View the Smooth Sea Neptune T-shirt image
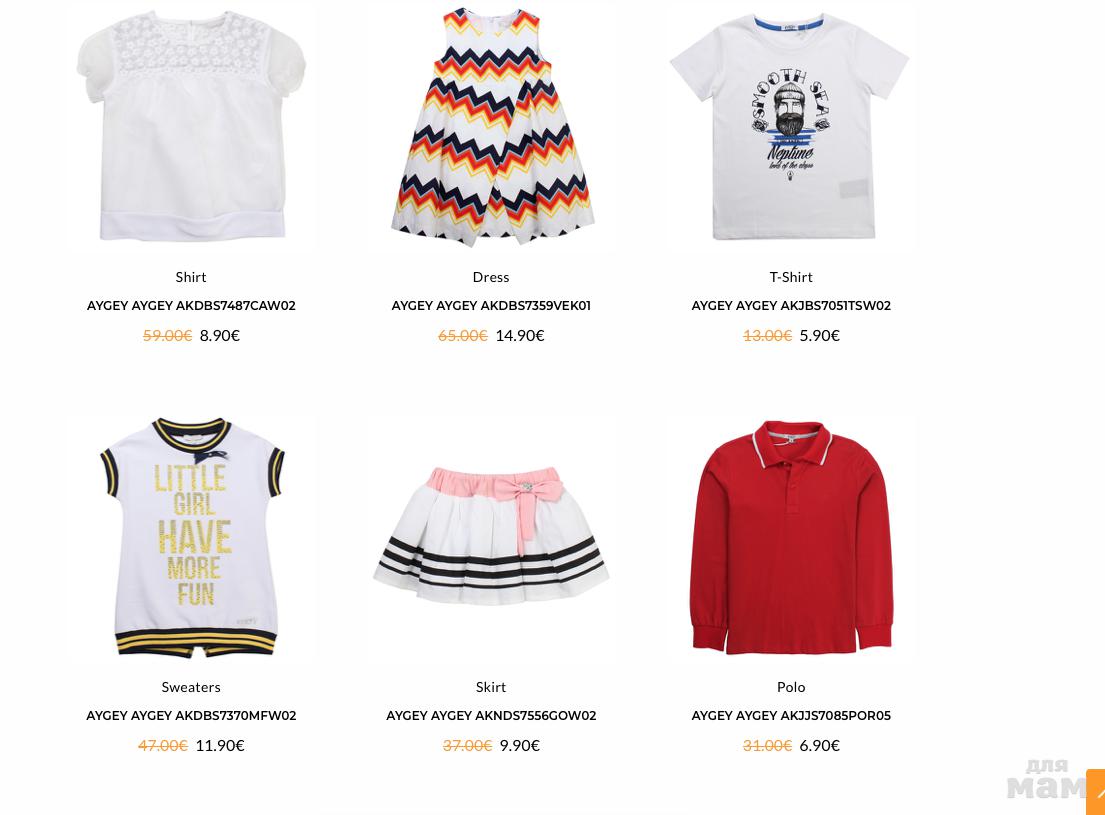 pyautogui.click(x=791, y=126)
